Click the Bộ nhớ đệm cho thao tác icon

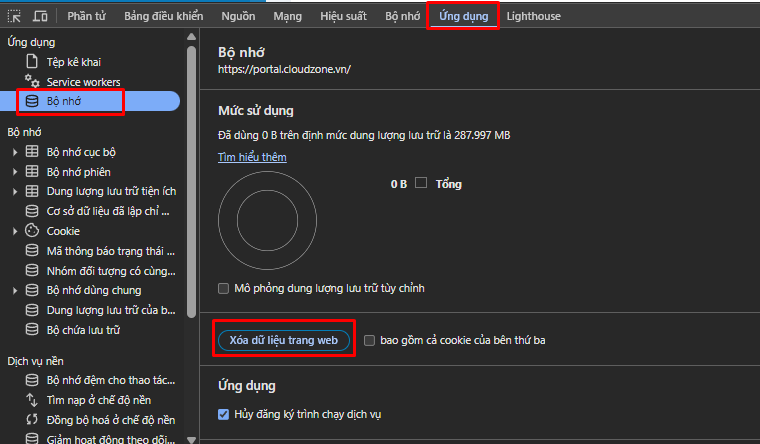point(32,380)
